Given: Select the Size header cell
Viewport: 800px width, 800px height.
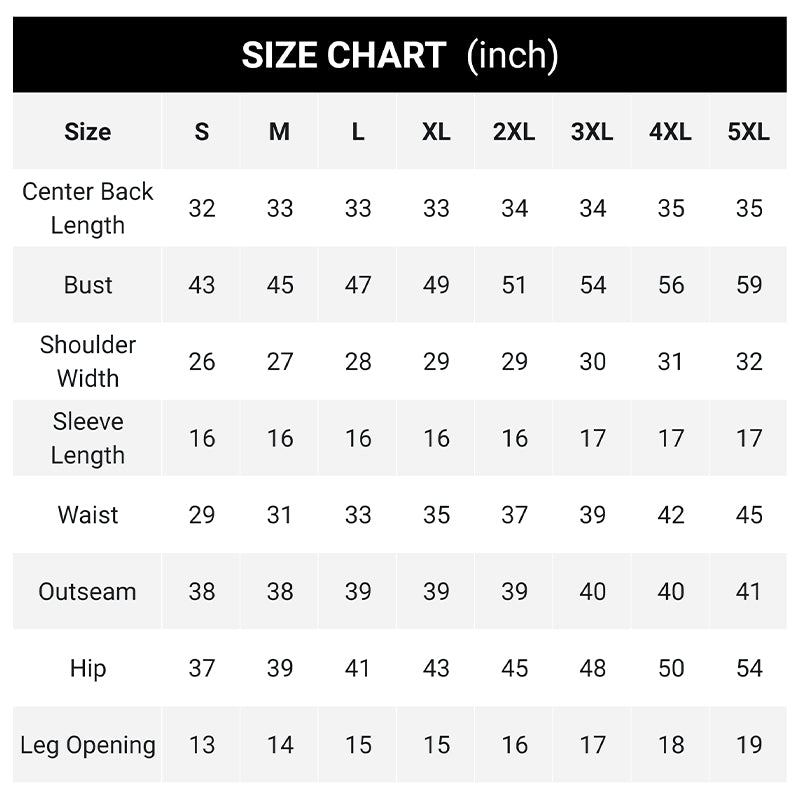Looking at the screenshot, I should click(x=88, y=132).
